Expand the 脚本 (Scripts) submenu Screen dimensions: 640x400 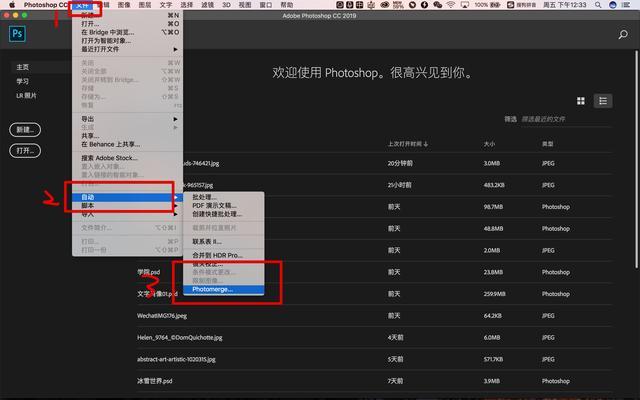127,205
